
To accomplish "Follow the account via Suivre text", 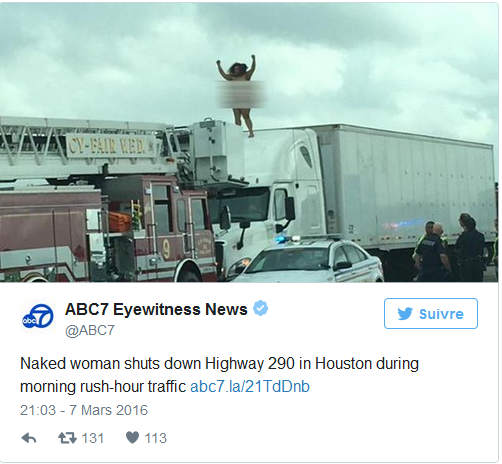I will click(x=441, y=314).
